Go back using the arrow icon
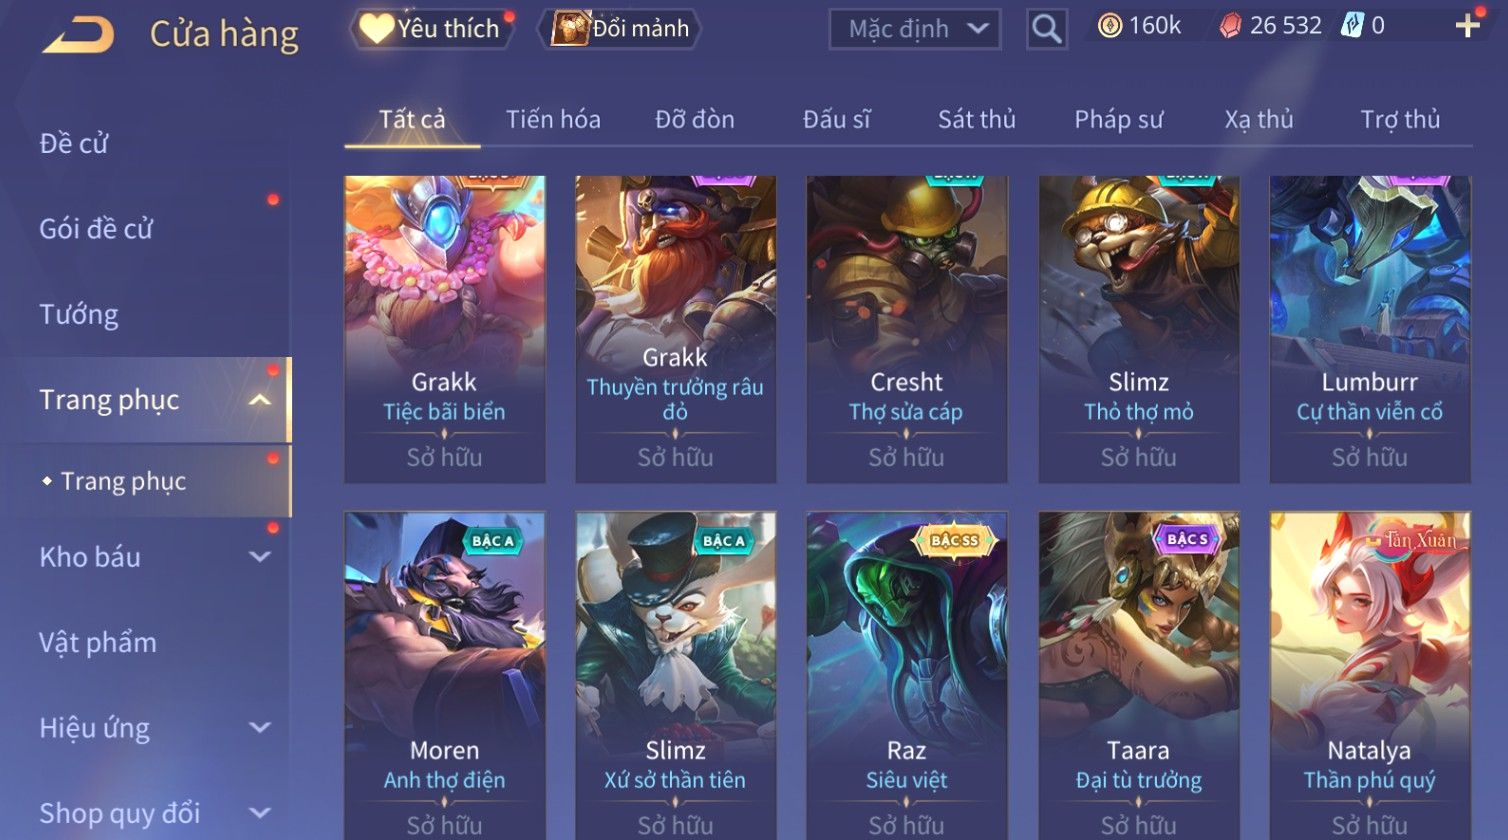 coord(78,34)
